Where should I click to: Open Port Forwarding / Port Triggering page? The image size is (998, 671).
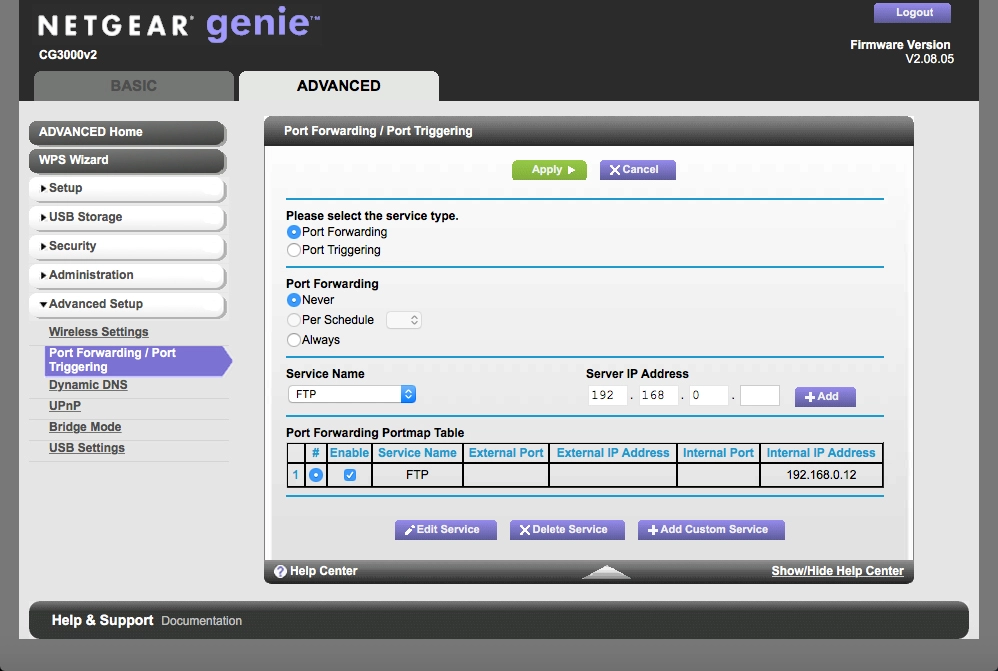tap(137, 360)
